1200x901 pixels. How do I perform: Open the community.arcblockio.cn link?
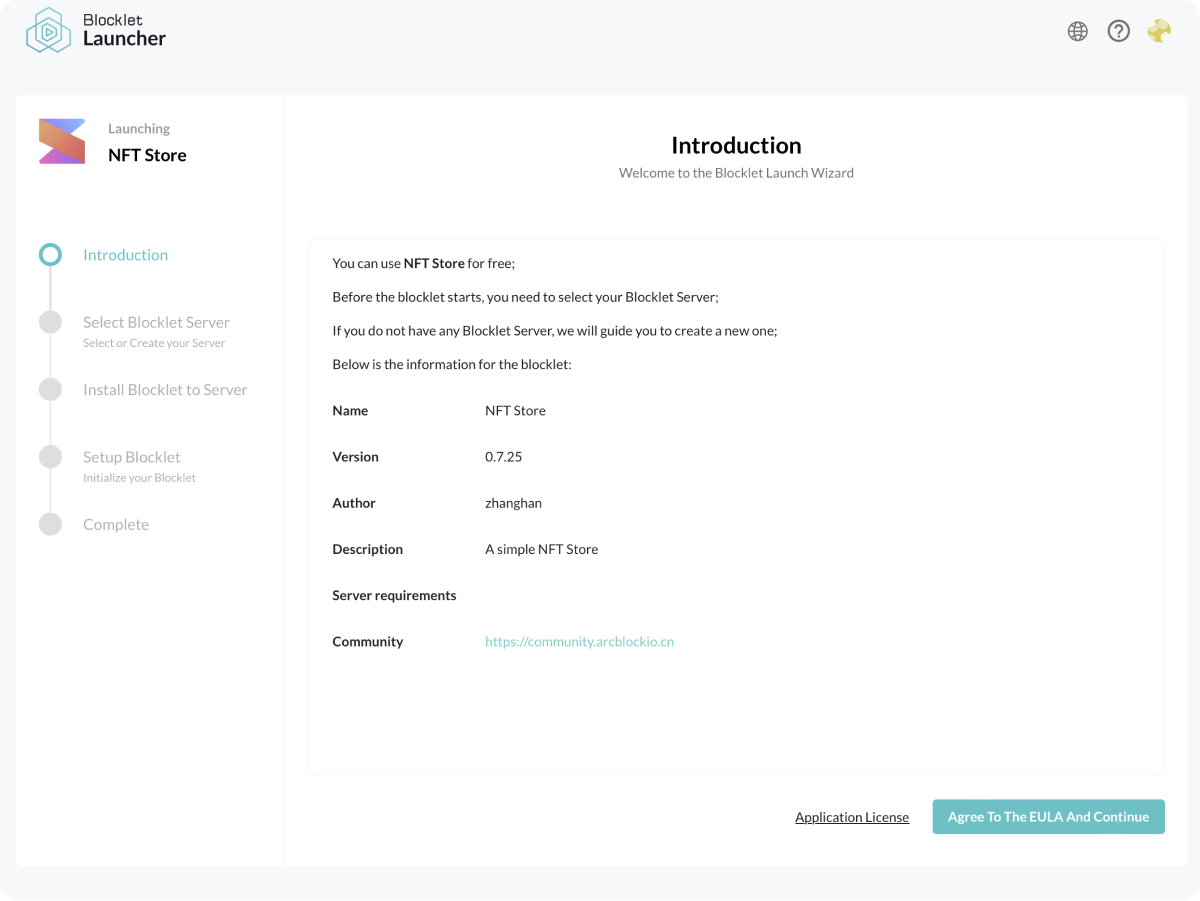[x=579, y=641]
